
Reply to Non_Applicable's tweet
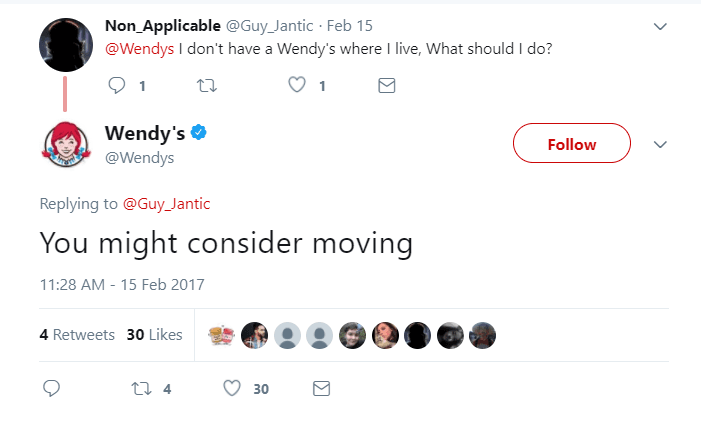[117, 87]
